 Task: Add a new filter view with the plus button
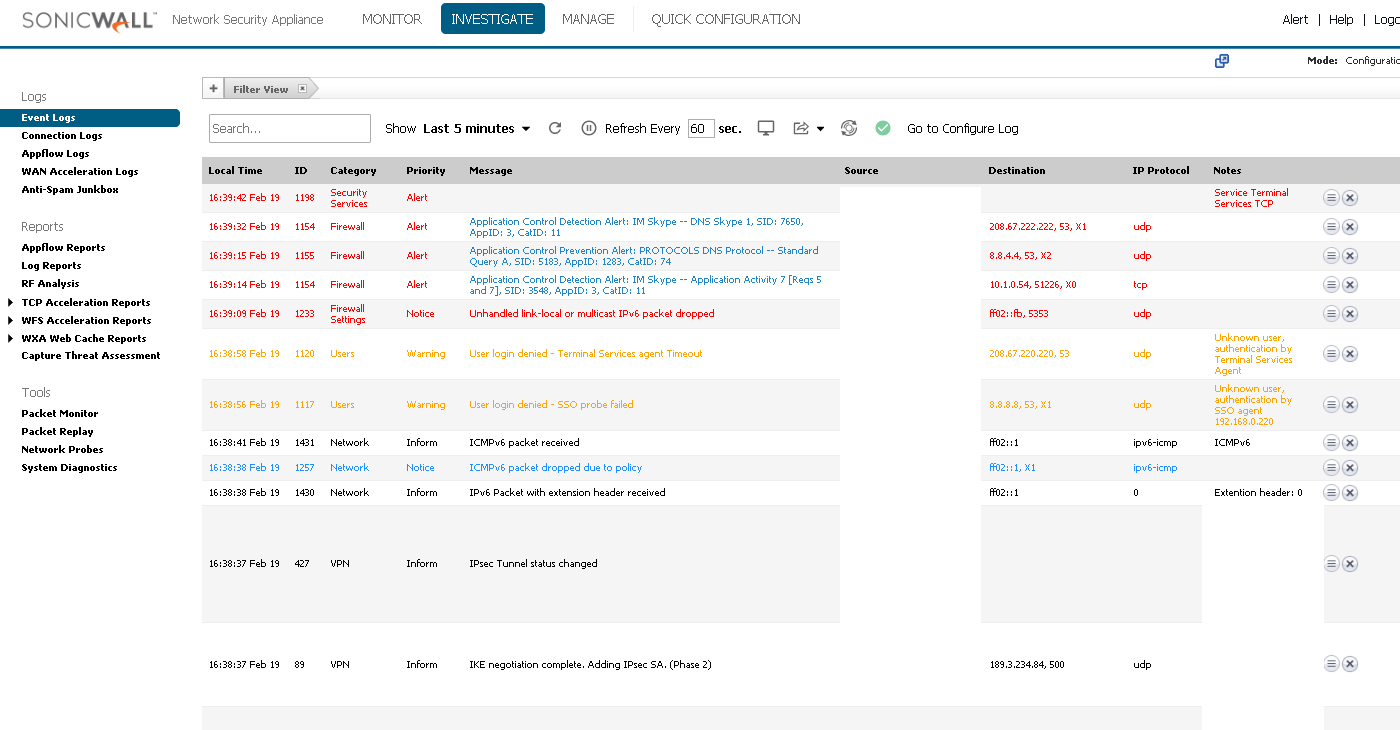[x=213, y=88]
